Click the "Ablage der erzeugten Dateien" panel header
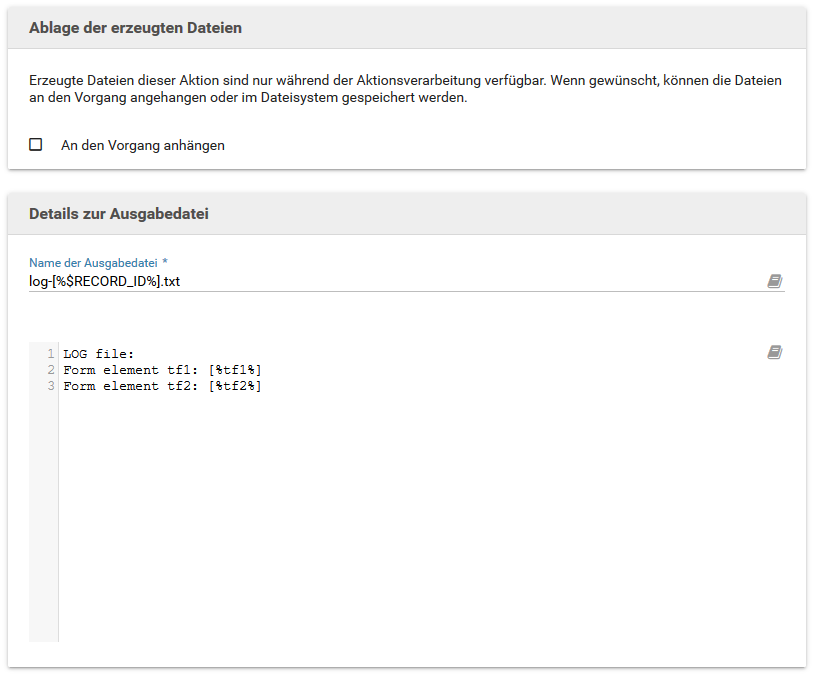Image resolution: width=815 pixels, height=675 pixels. (135, 28)
